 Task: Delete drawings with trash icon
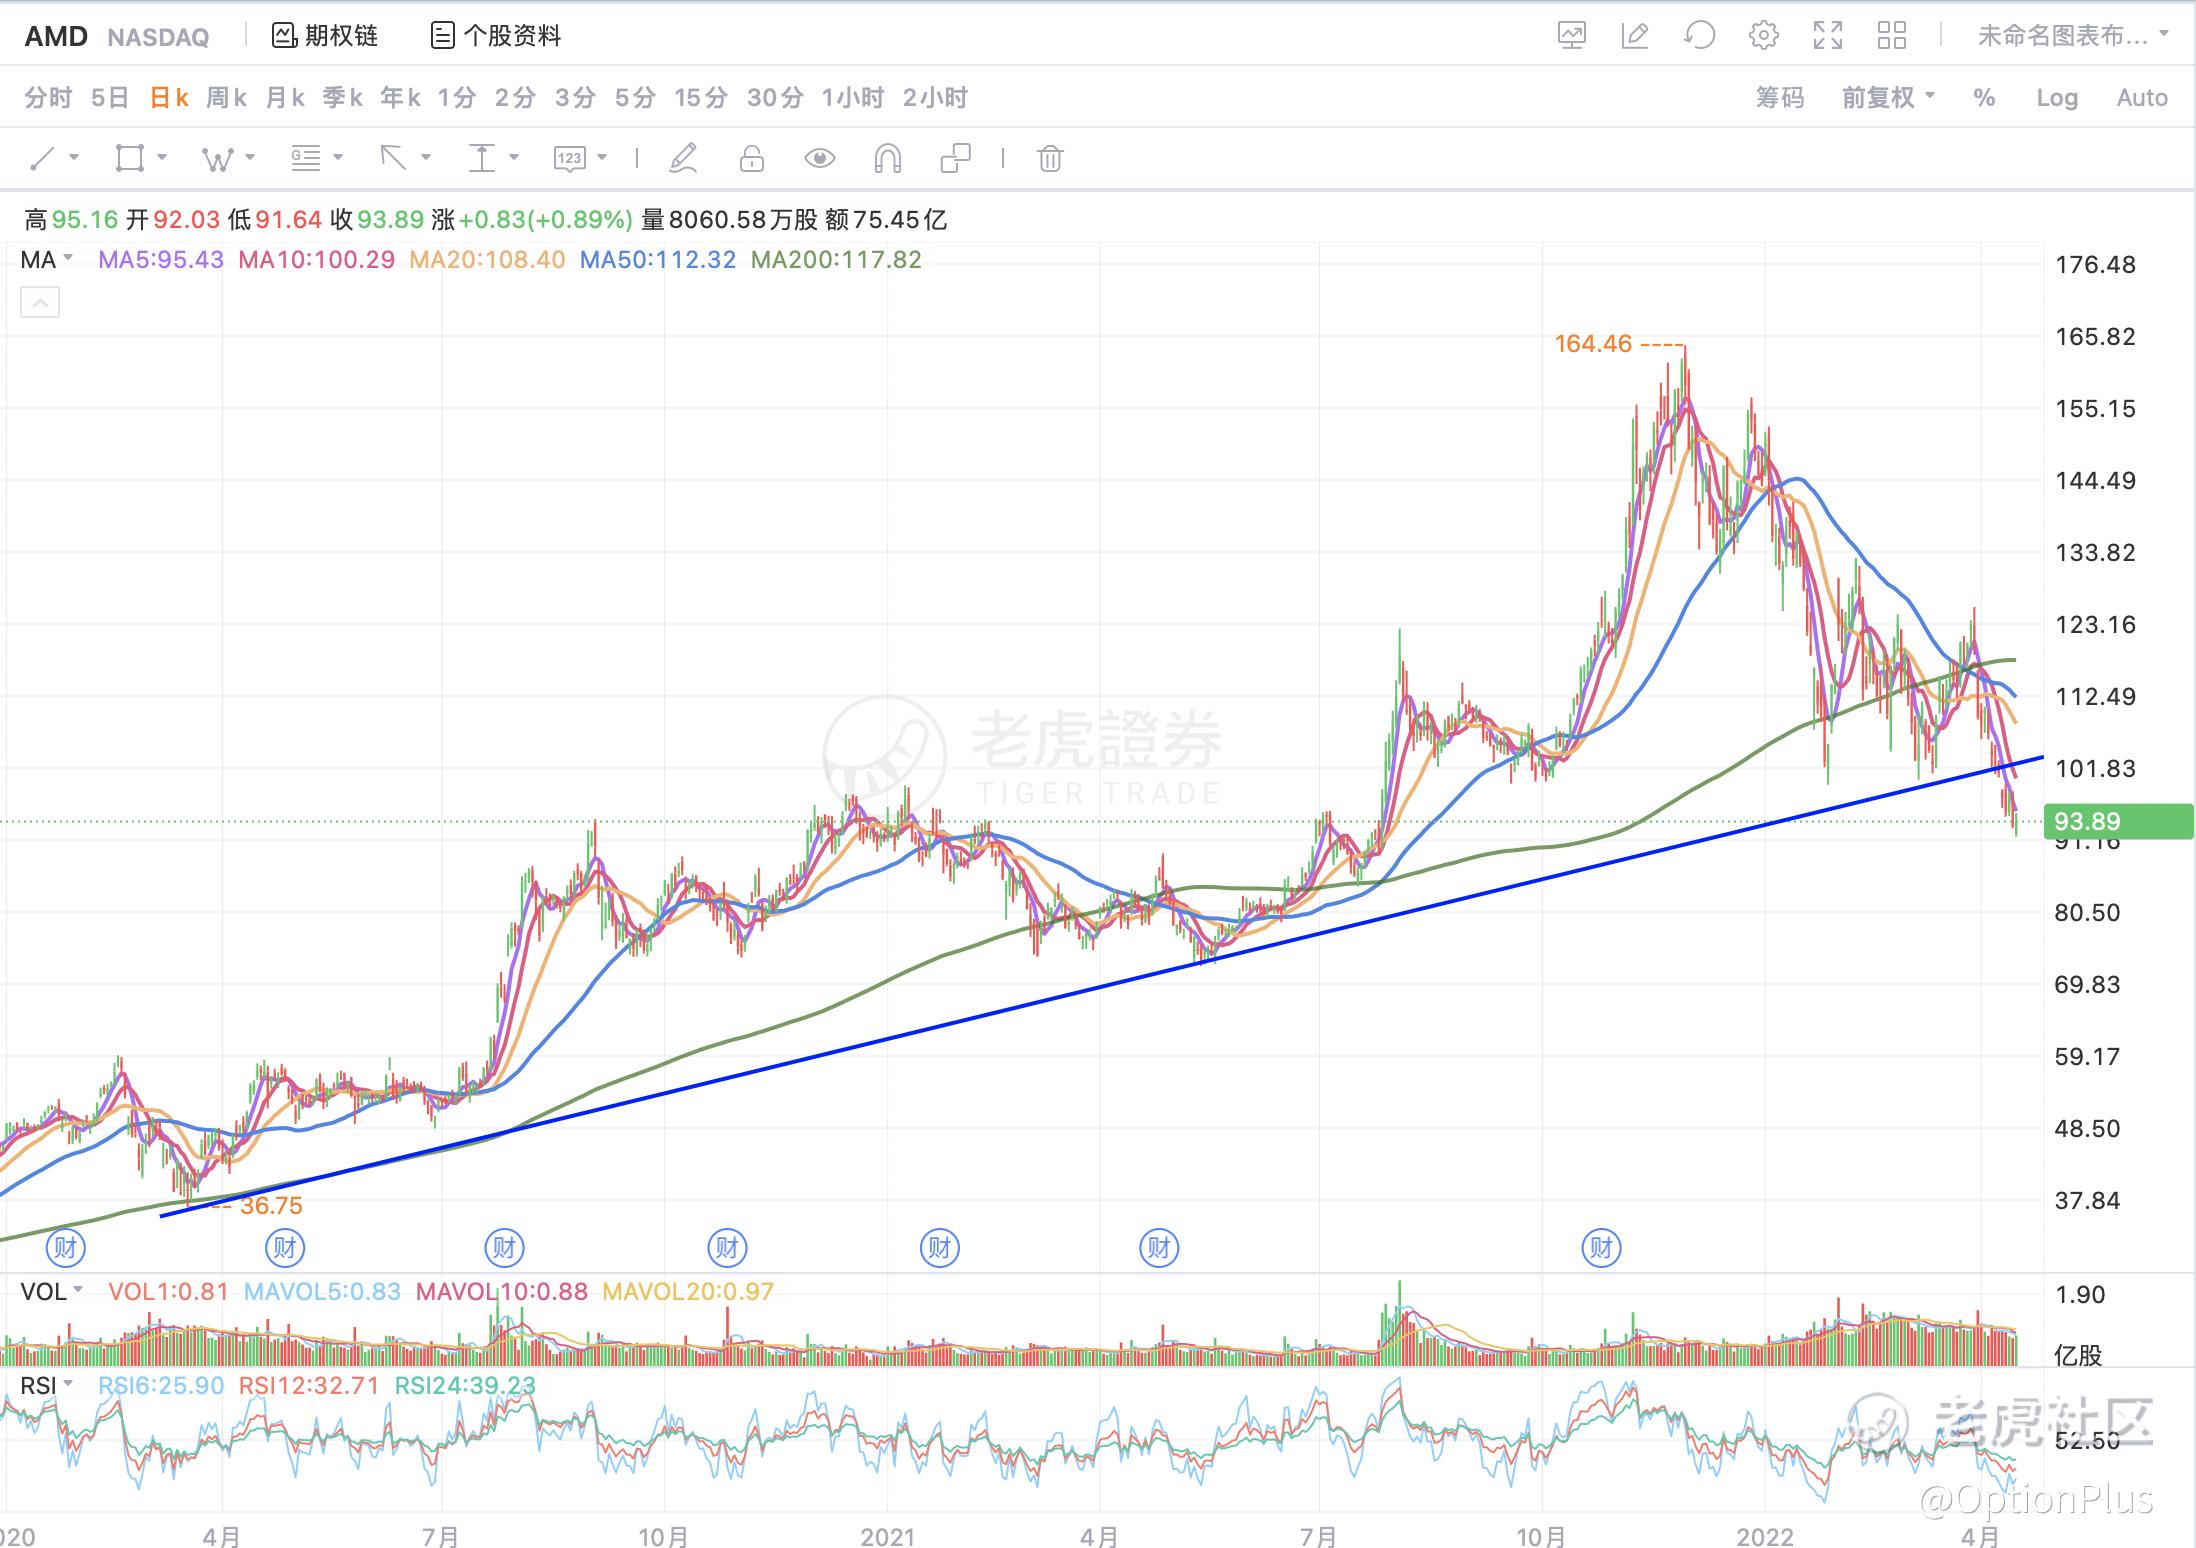1050,158
